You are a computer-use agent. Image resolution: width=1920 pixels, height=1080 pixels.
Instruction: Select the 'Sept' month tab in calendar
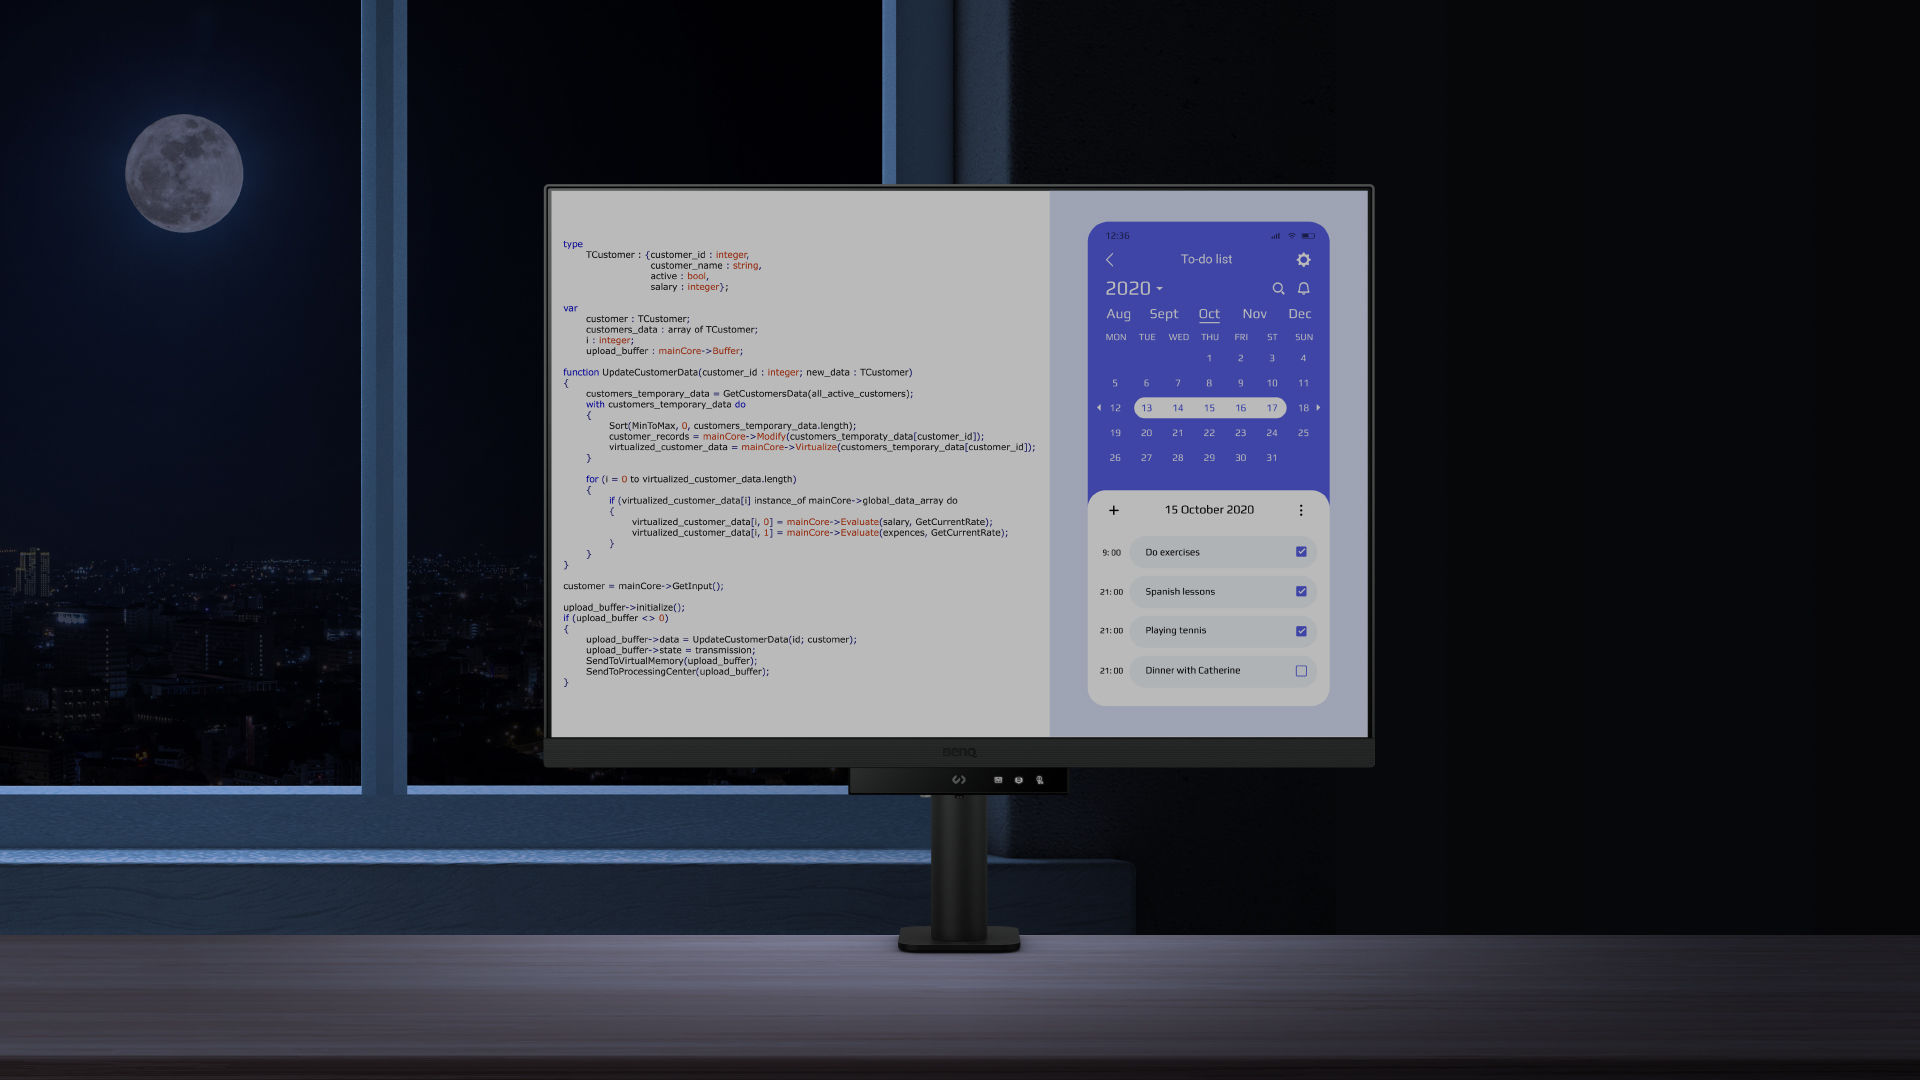point(1163,313)
